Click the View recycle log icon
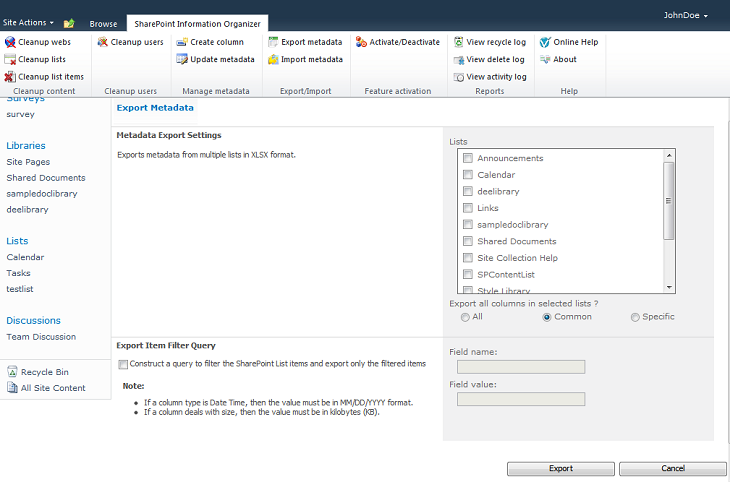Screen dimensions: 730x482 (x=459, y=42)
